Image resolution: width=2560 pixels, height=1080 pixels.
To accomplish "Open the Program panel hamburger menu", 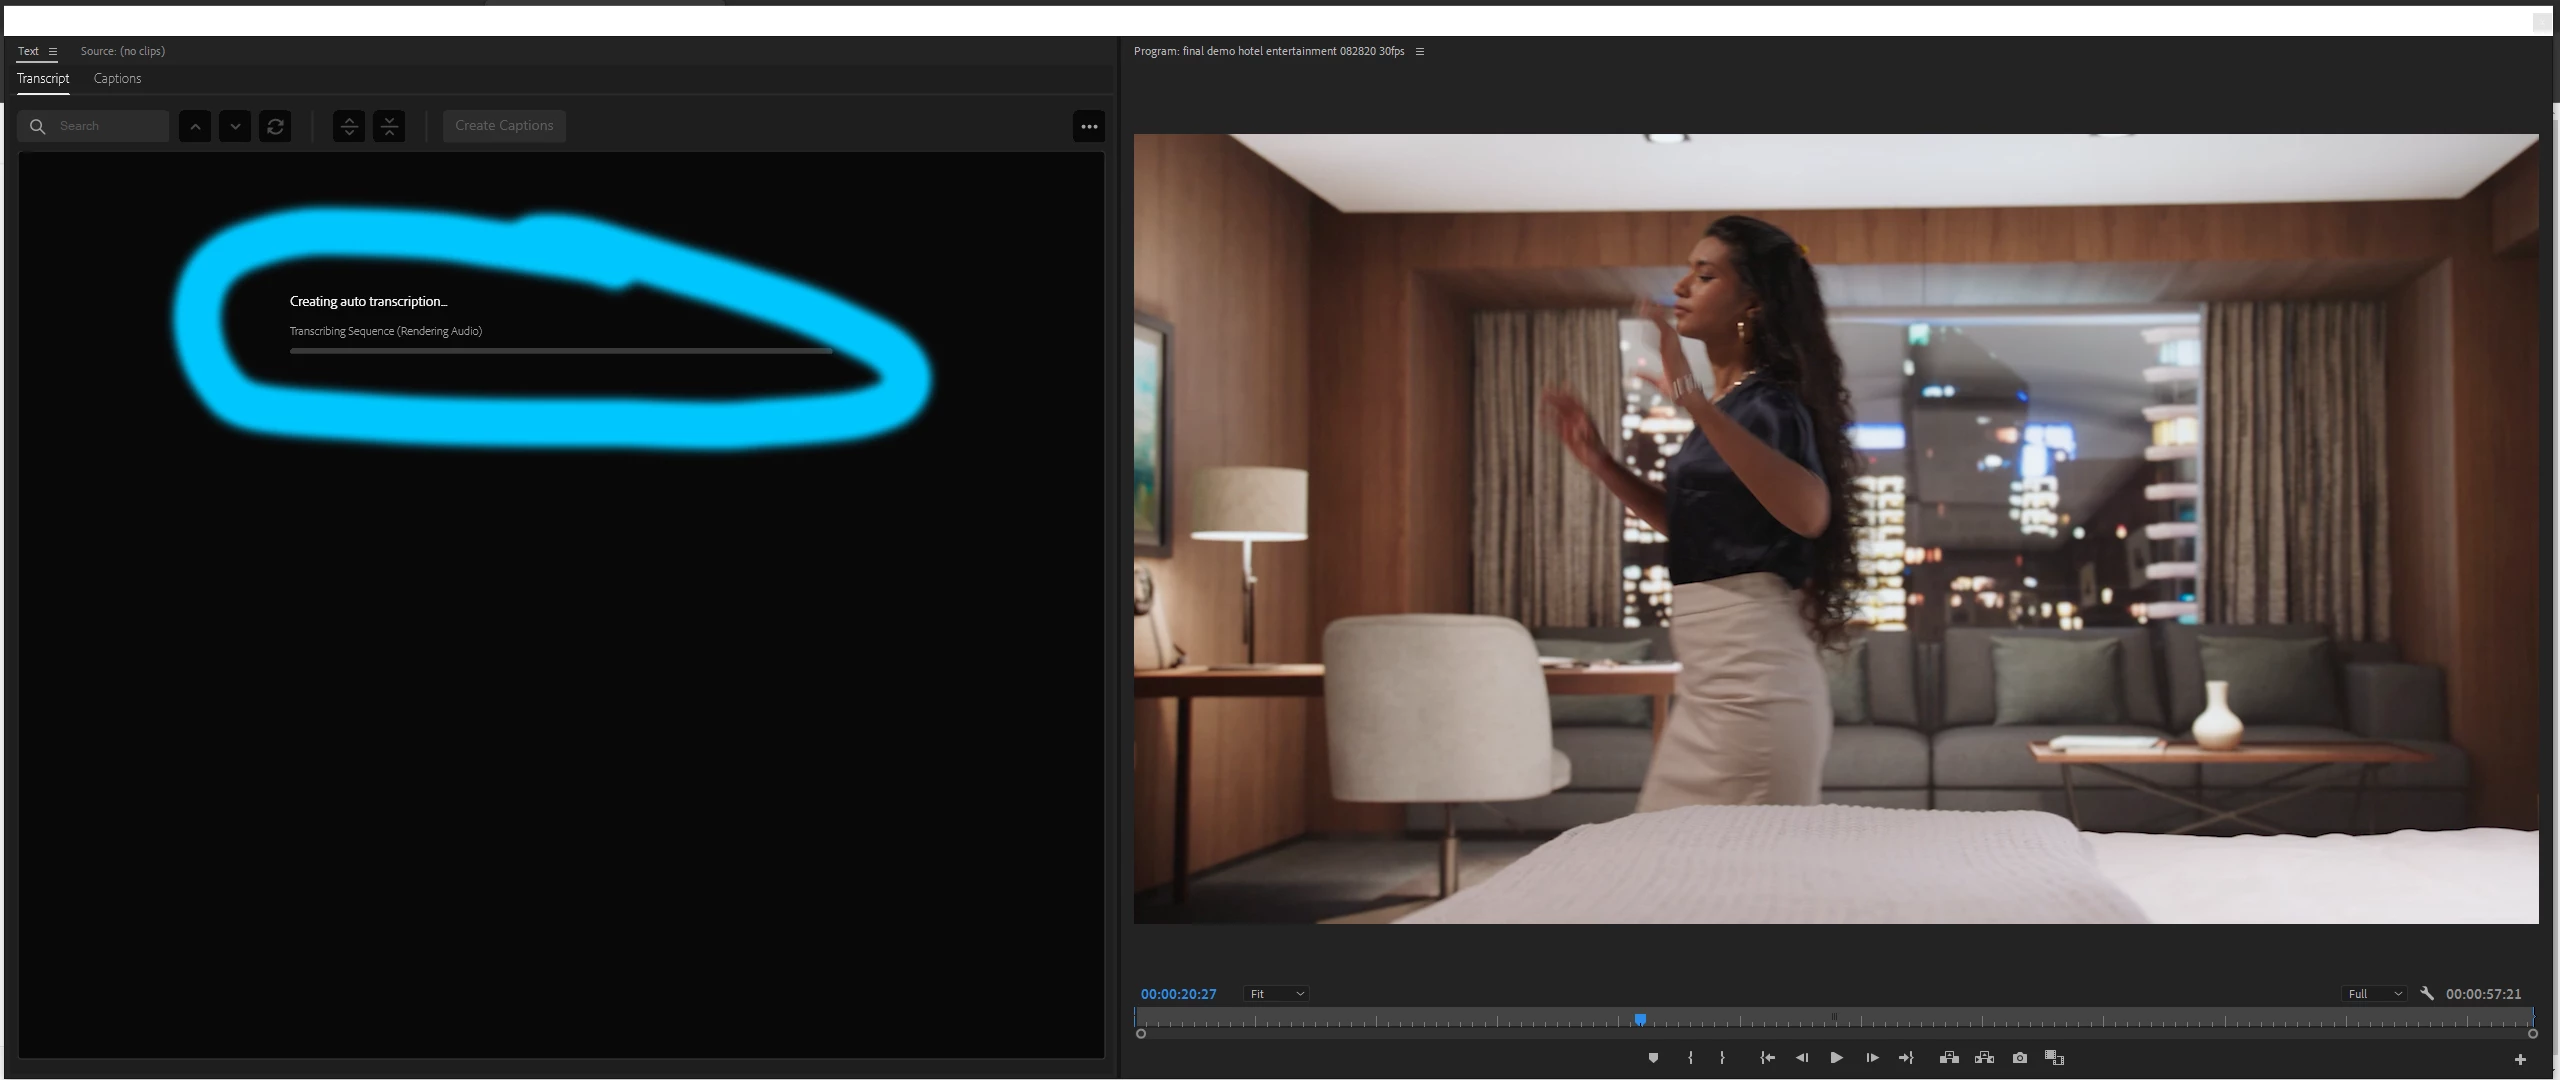I will click(x=1420, y=51).
